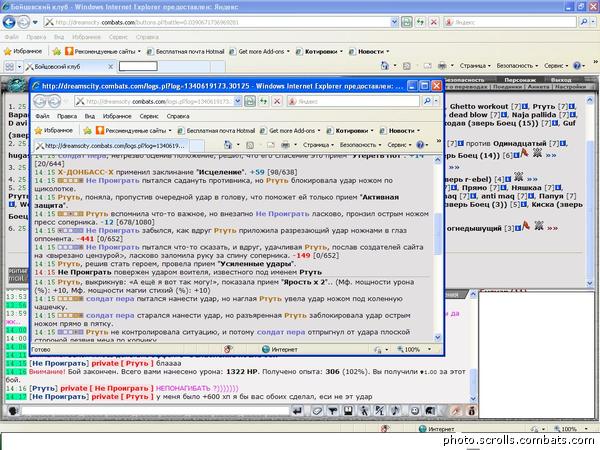Viewport: 600px width, 450px height.
Task: Open the Персонаж tab in game header
Action: [x=520, y=80]
